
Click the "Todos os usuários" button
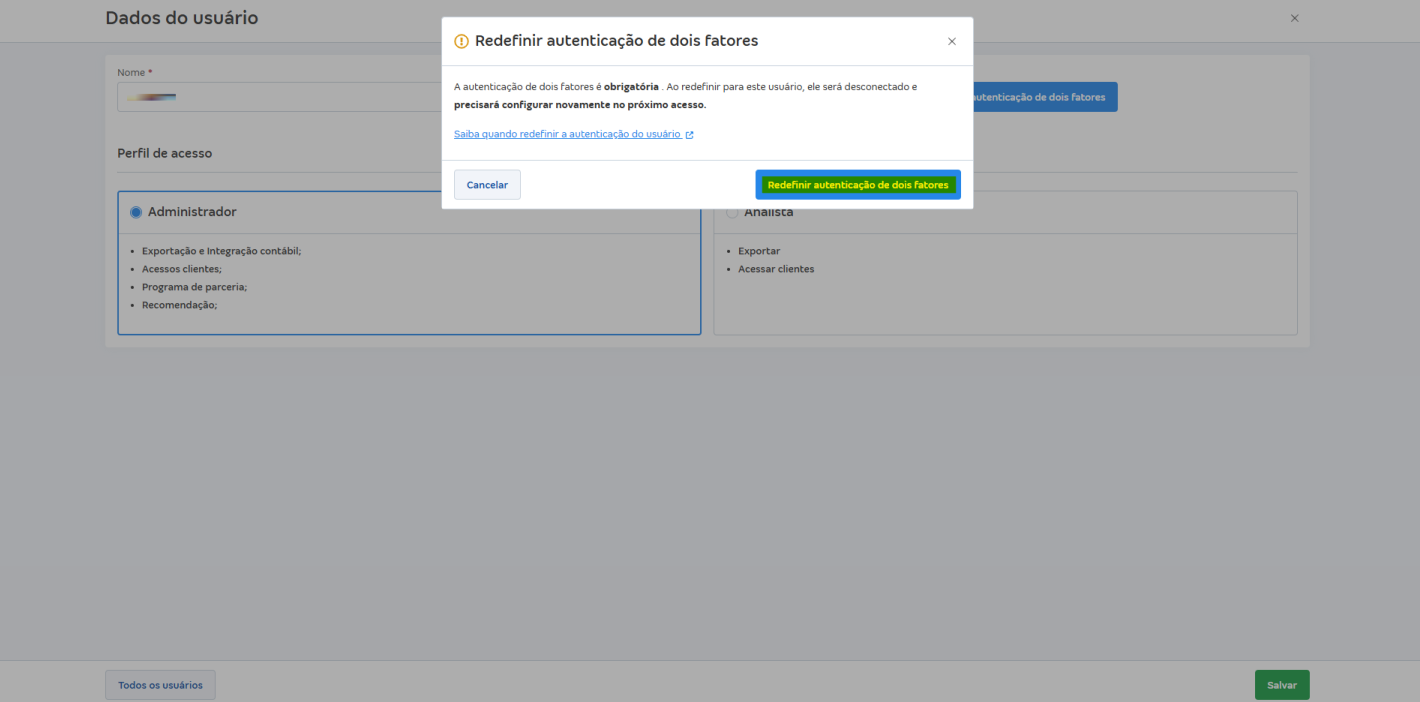160,684
